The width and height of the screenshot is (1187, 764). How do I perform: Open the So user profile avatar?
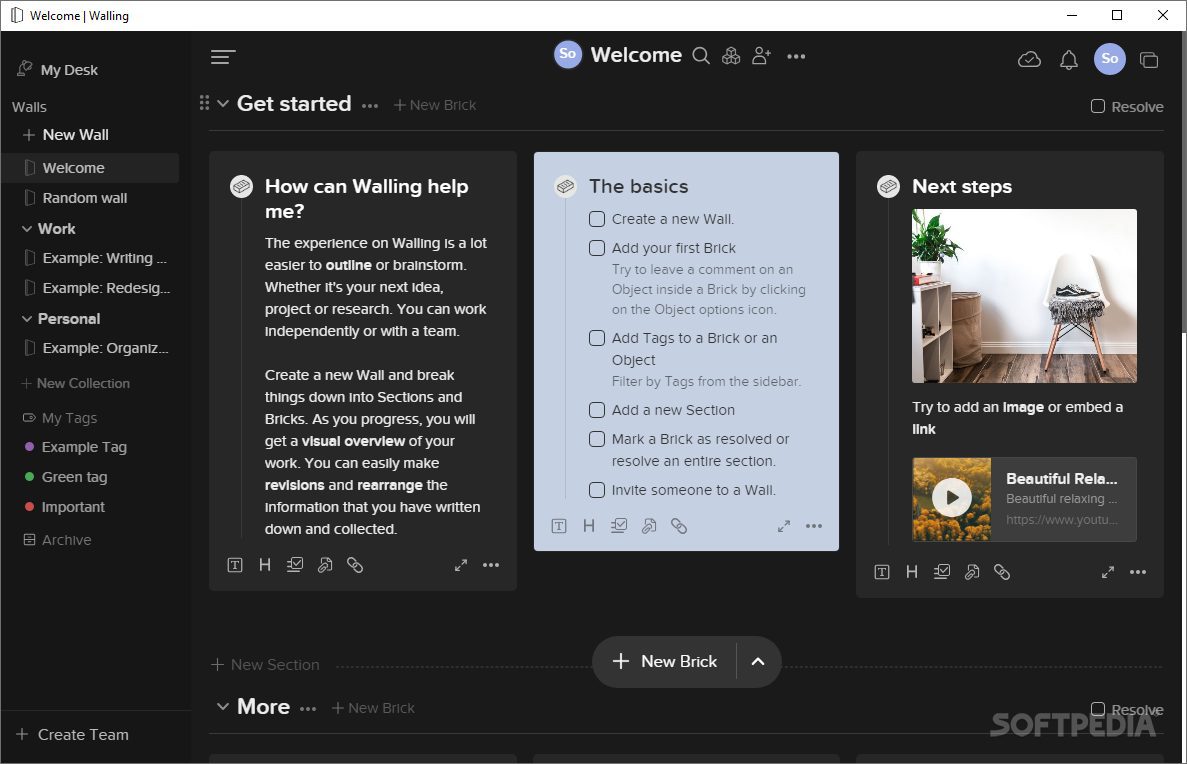1109,58
